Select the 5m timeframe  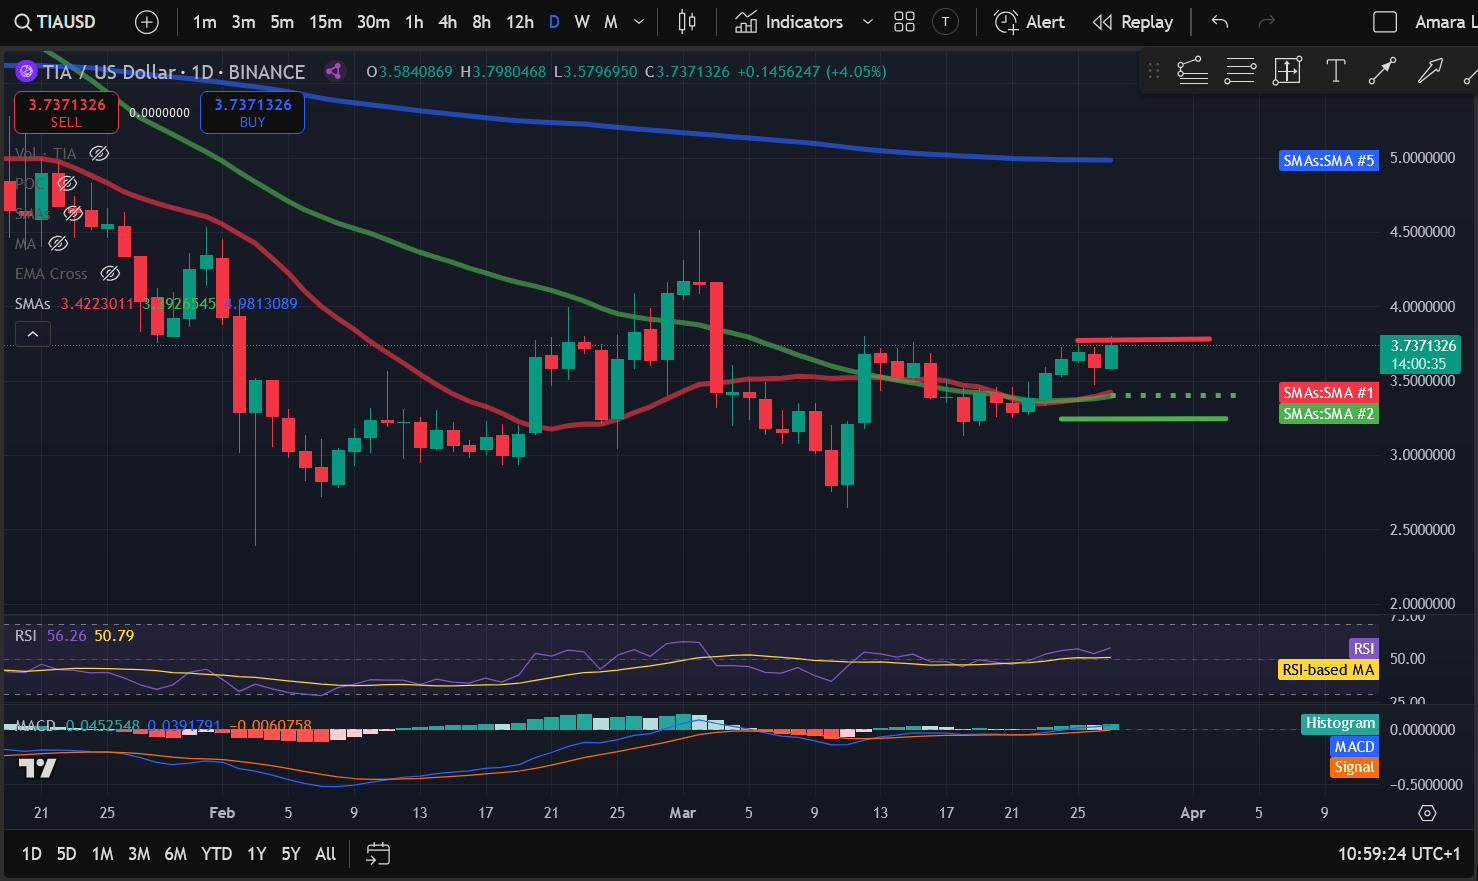(x=282, y=22)
